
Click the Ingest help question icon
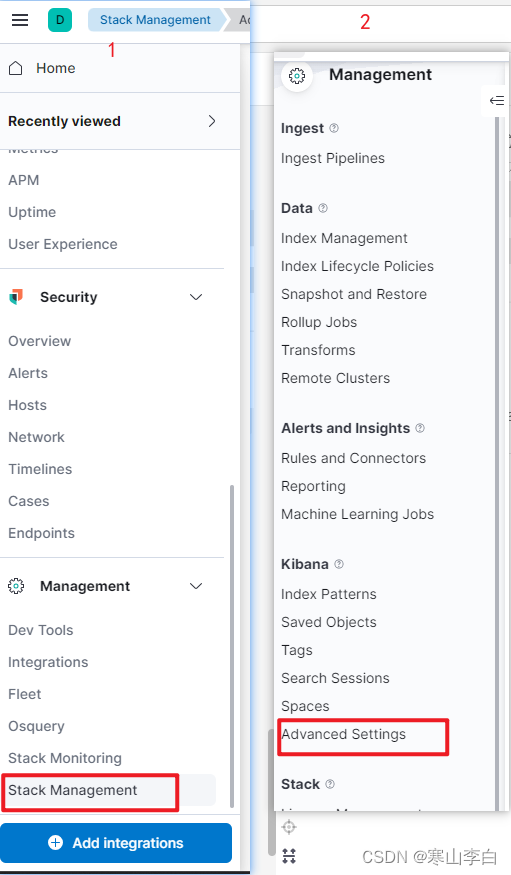pos(334,128)
